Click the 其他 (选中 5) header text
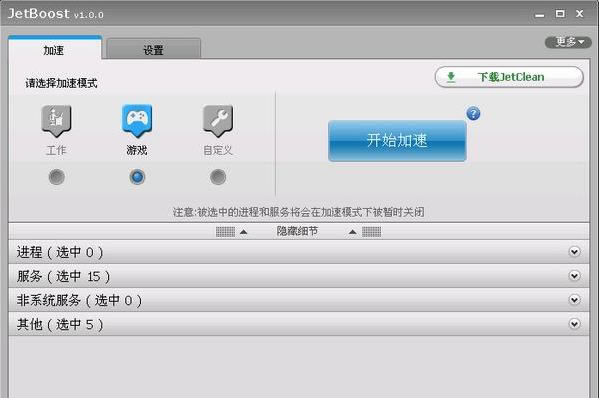599x398 pixels. tap(60, 325)
